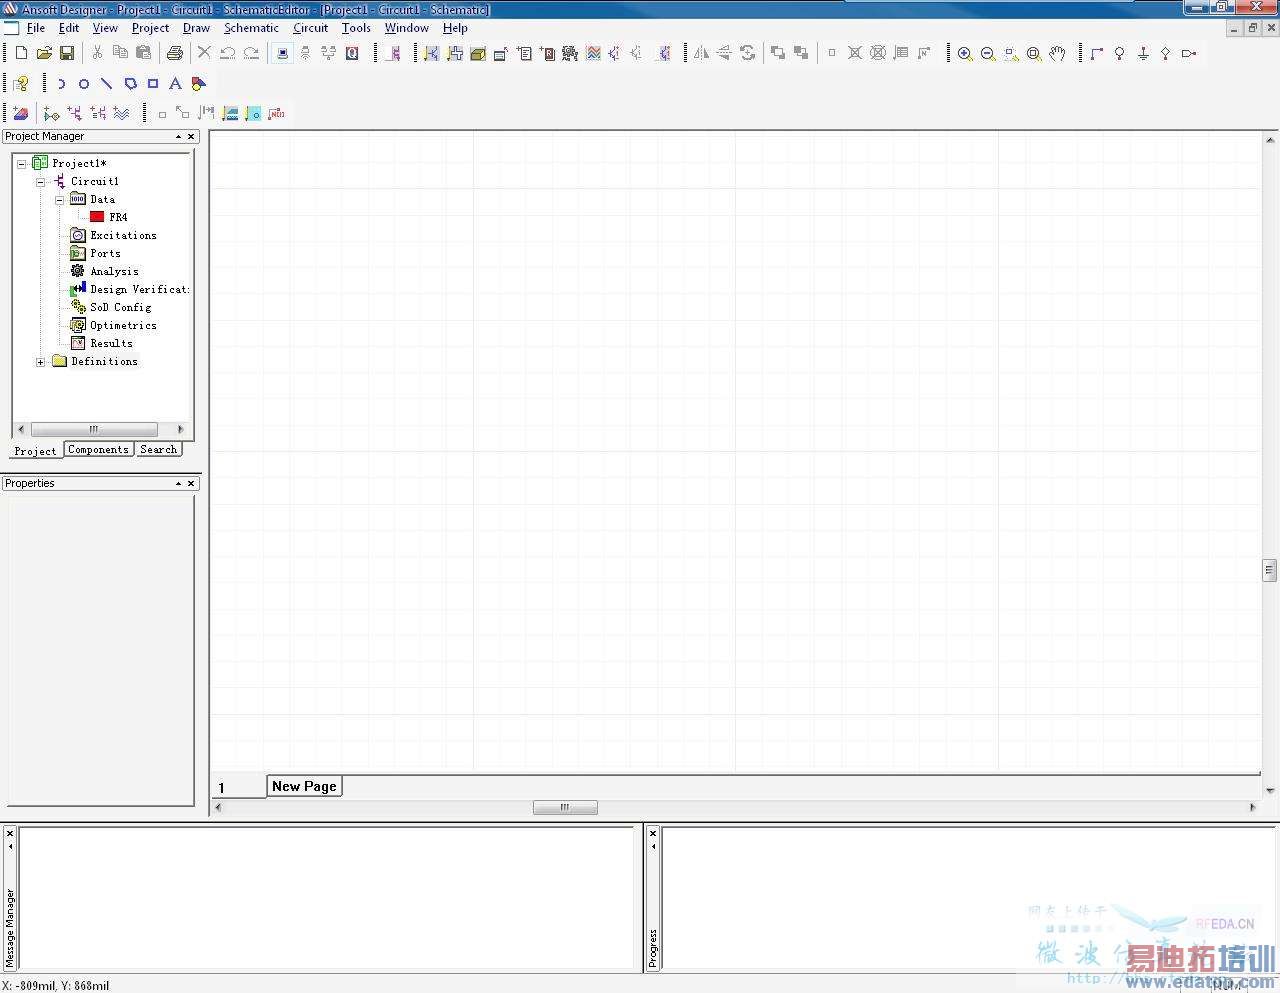The height and width of the screenshot is (993, 1280).
Task: Choose the Draw Text 'A' tool
Action: (x=175, y=84)
